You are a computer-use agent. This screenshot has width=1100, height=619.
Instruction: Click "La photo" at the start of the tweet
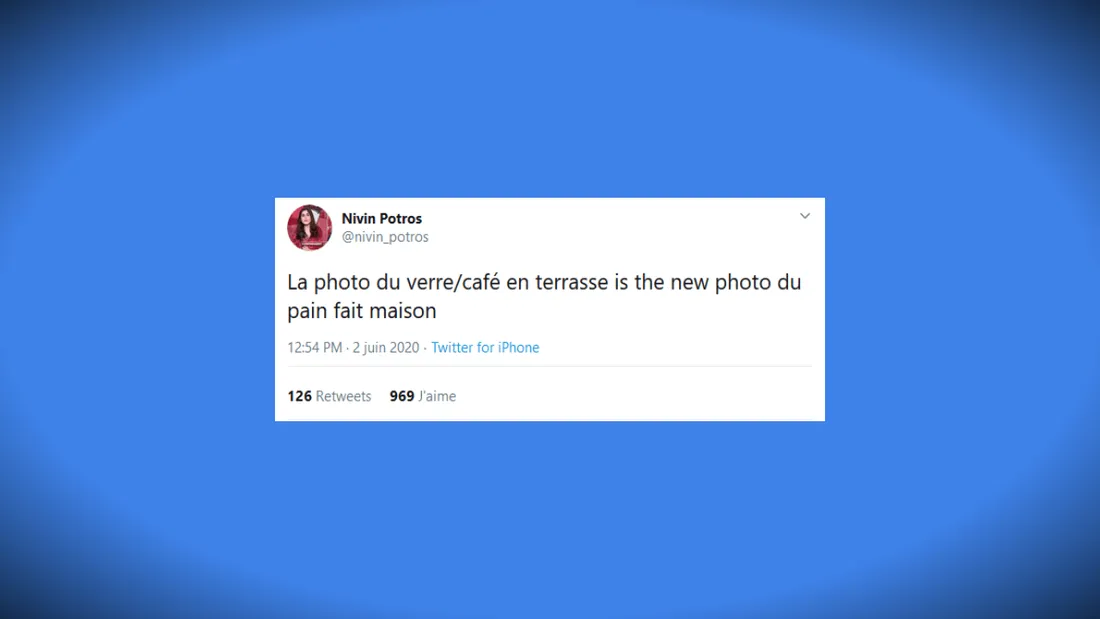pos(328,282)
